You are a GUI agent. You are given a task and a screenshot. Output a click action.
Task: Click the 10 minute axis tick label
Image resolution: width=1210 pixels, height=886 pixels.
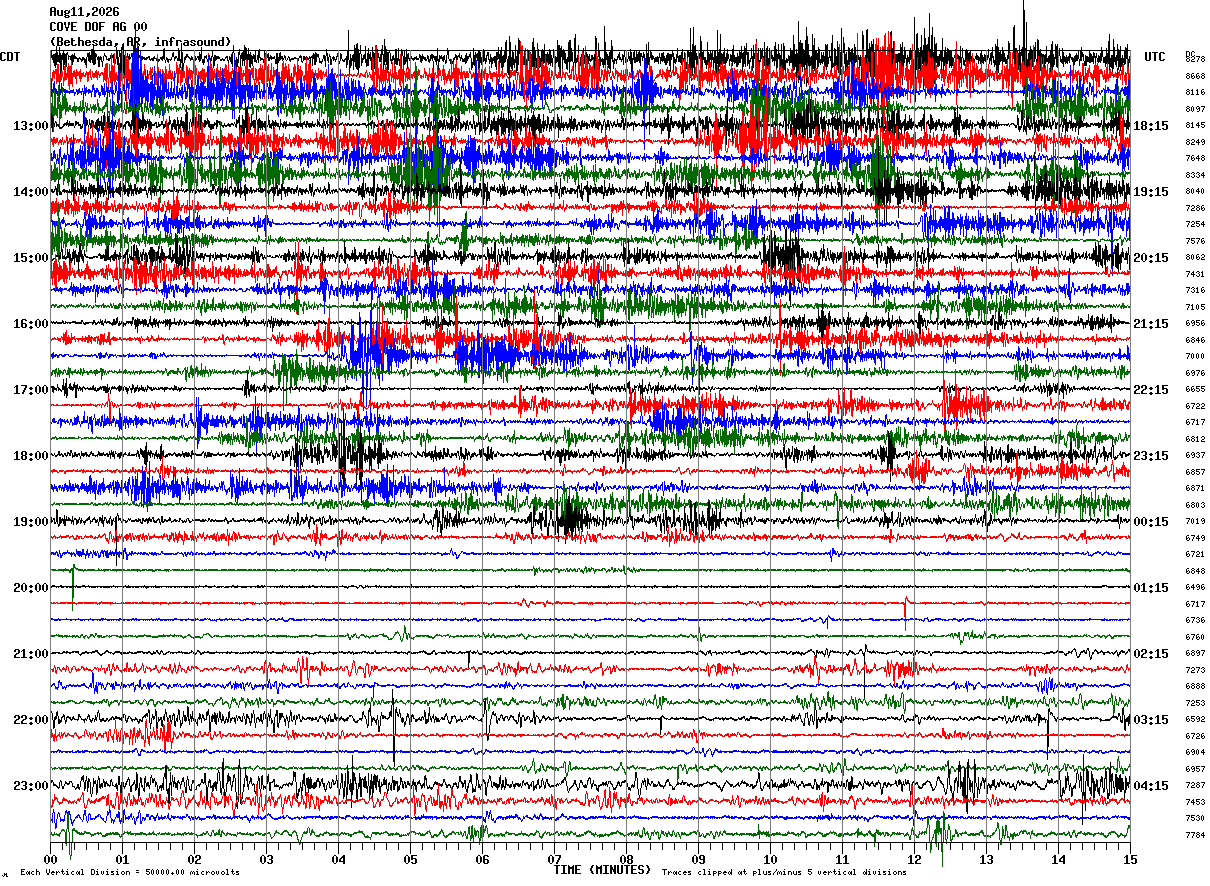coord(771,859)
